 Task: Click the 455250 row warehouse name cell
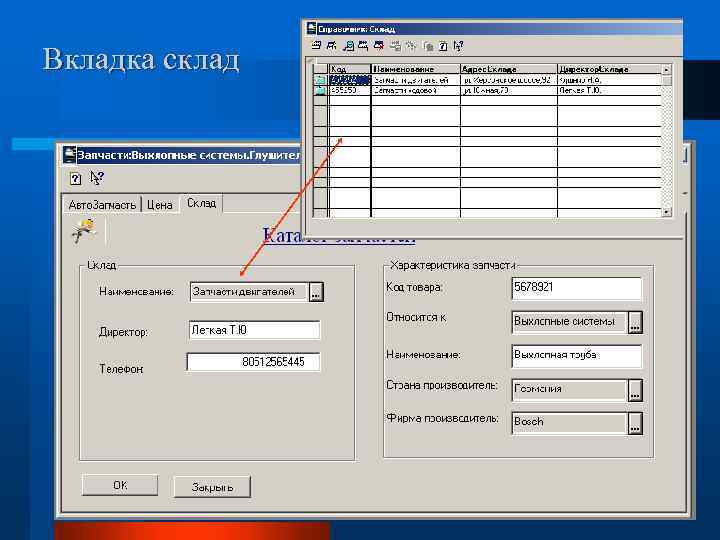pos(416,90)
